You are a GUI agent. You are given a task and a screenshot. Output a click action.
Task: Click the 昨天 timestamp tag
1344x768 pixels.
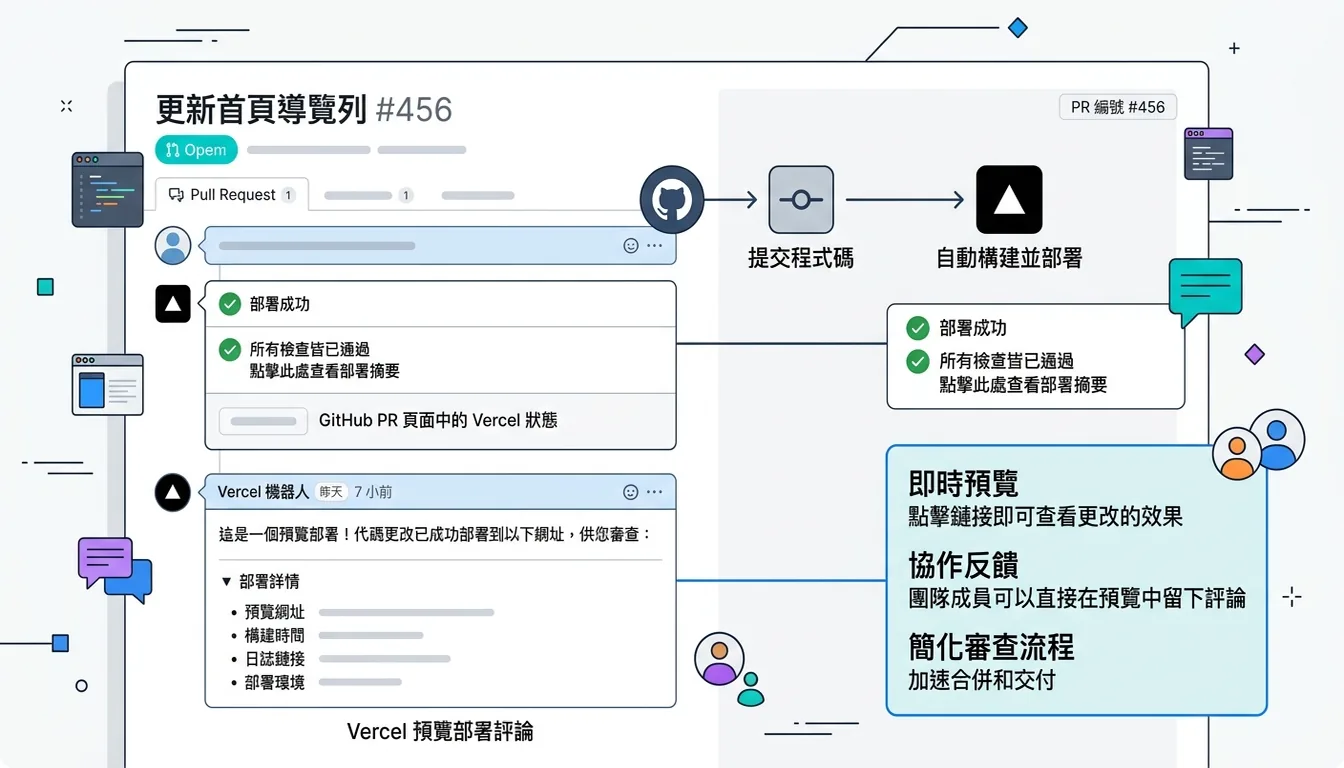pos(330,492)
